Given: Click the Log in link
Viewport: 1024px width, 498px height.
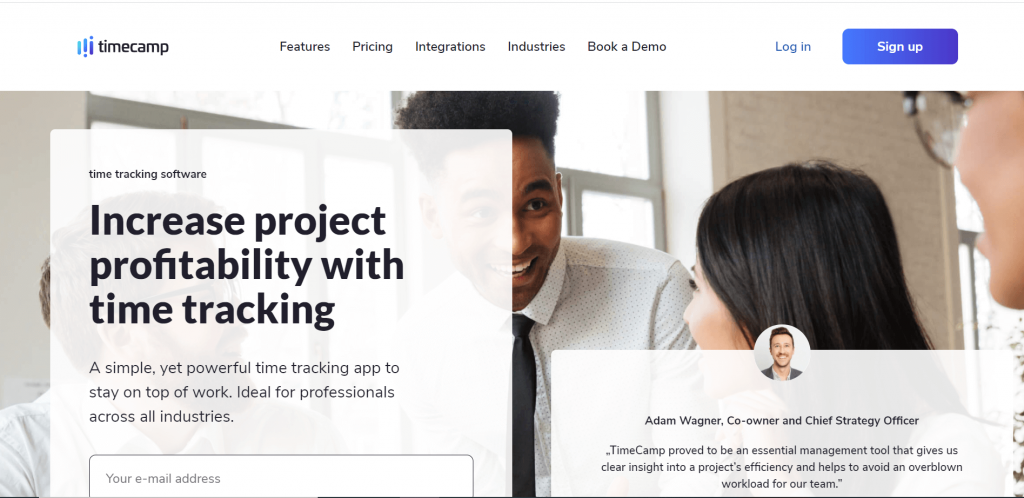Looking at the screenshot, I should point(793,46).
